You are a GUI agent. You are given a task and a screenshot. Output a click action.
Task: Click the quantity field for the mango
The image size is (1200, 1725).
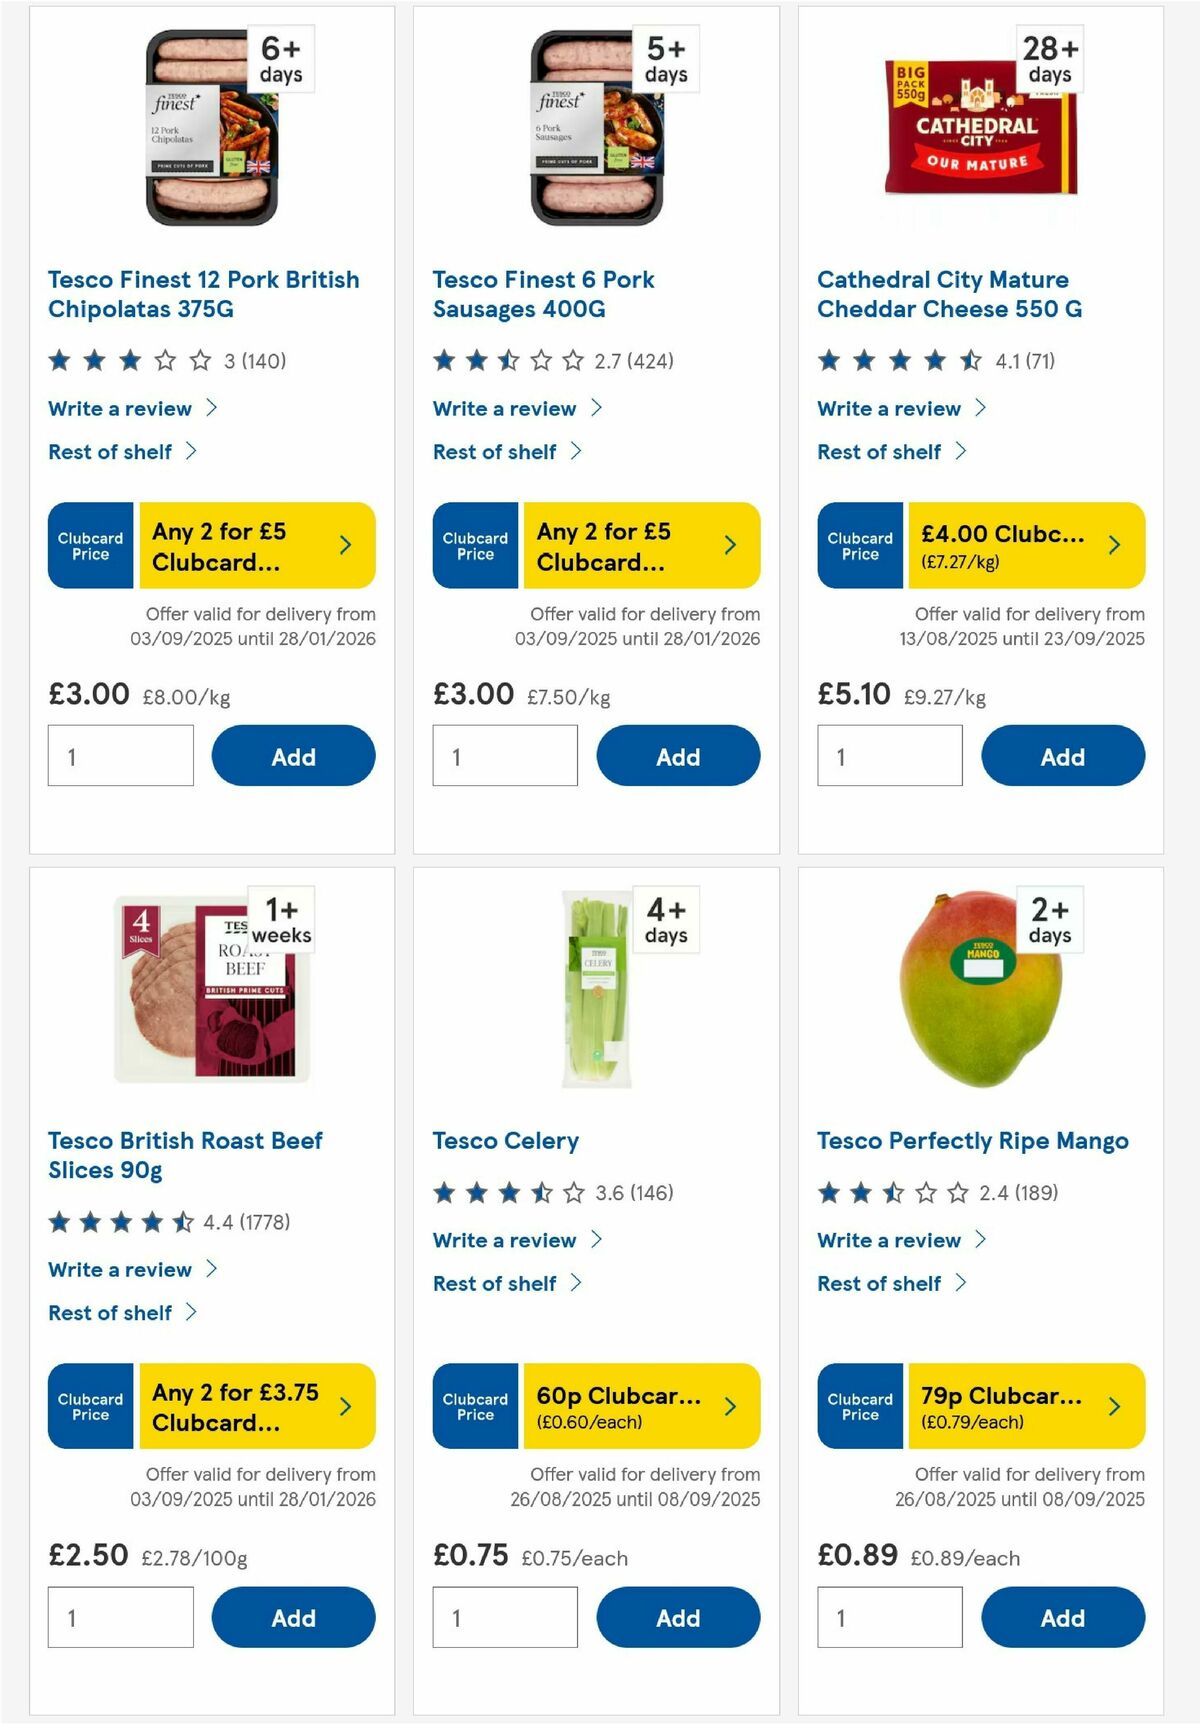pyautogui.click(x=889, y=1617)
